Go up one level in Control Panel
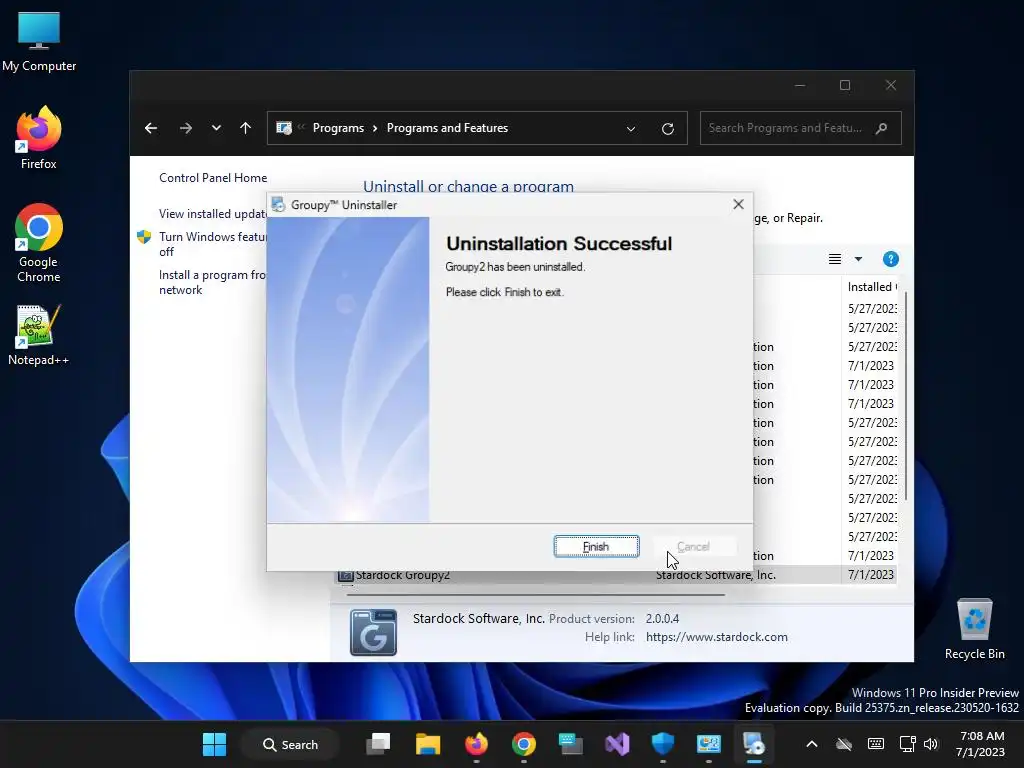This screenshot has height=768, width=1024. pyautogui.click(x=246, y=128)
